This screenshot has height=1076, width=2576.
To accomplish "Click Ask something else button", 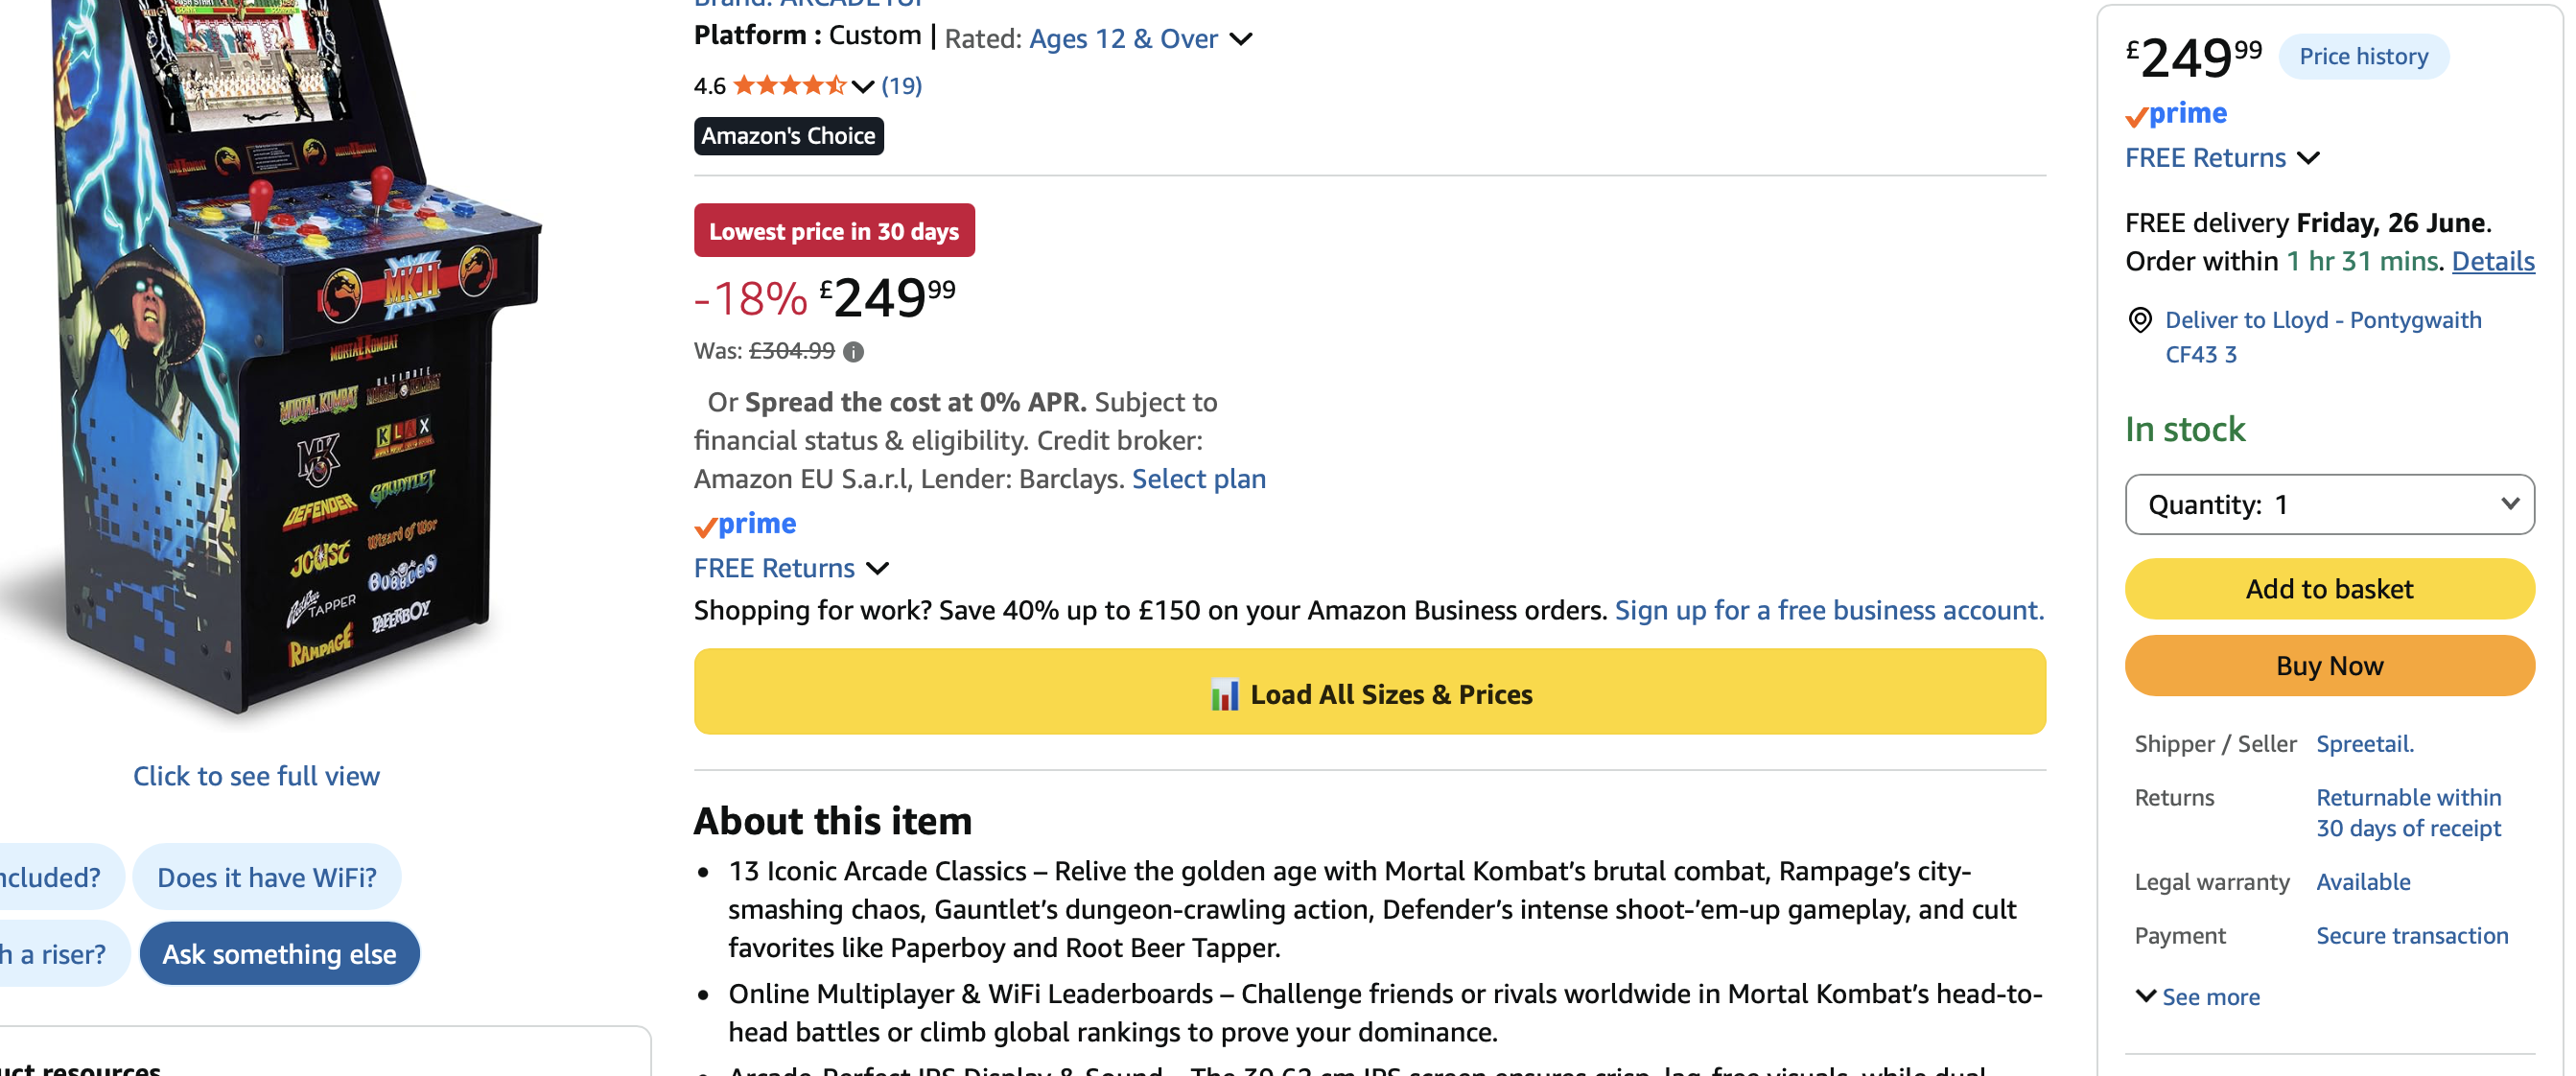I will pos(279,953).
